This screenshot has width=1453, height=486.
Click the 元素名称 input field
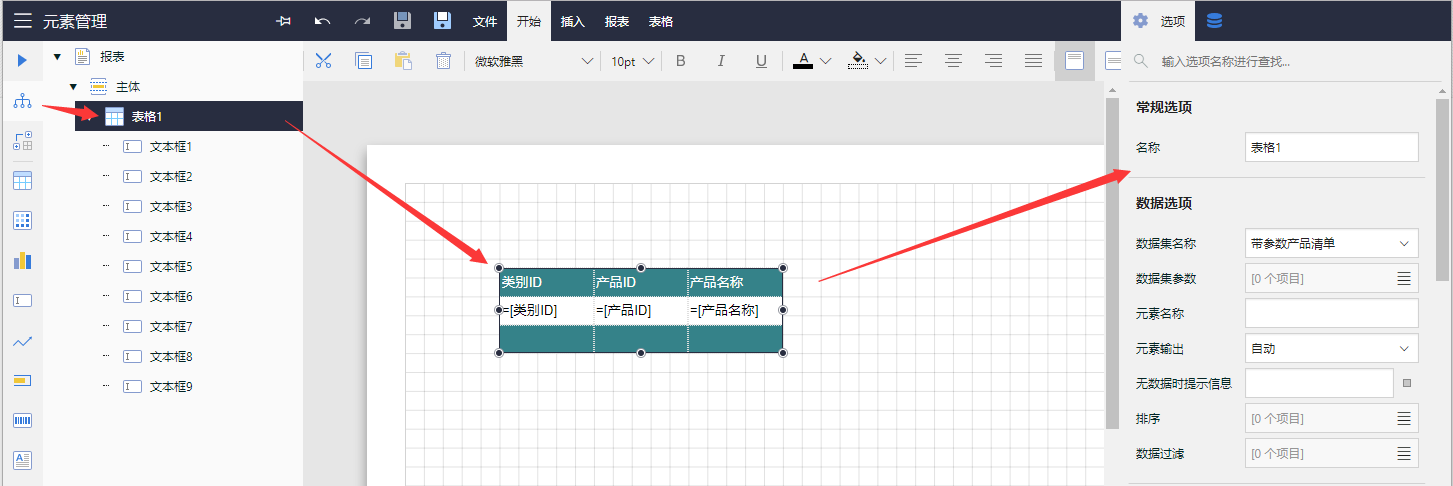click(1332, 313)
